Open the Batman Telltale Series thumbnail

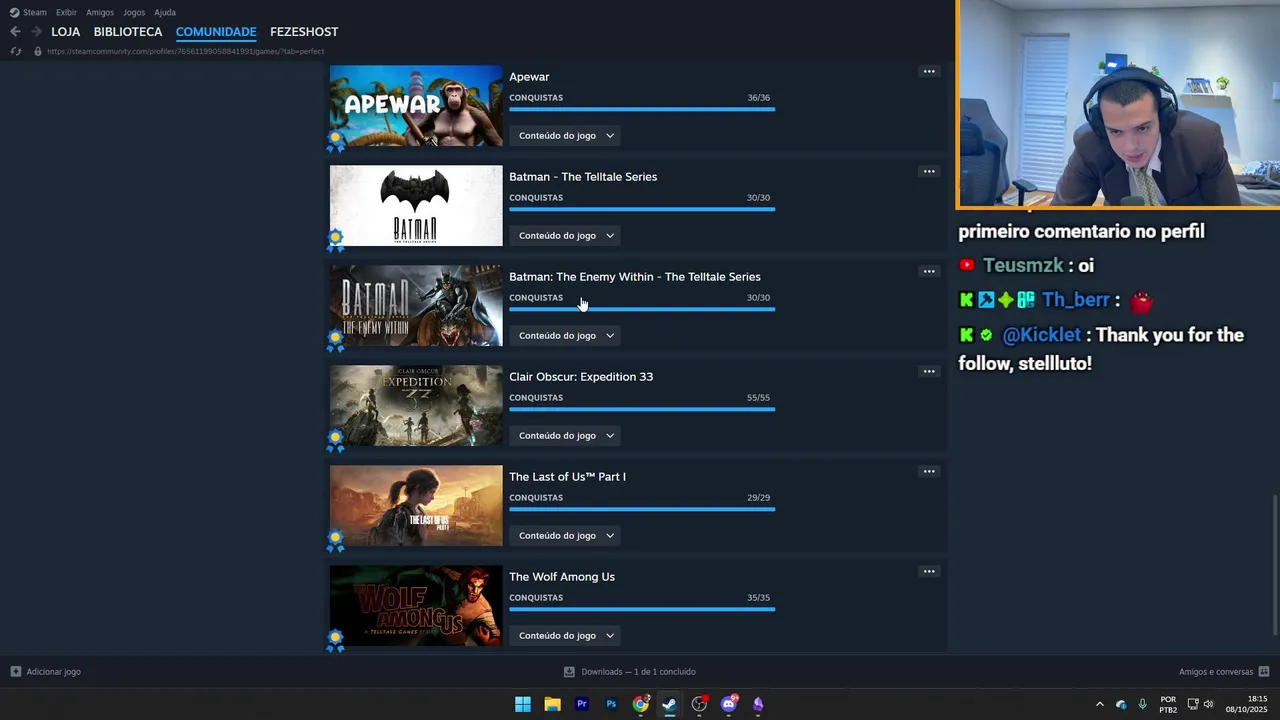pyautogui.click(x=416, y=206)
